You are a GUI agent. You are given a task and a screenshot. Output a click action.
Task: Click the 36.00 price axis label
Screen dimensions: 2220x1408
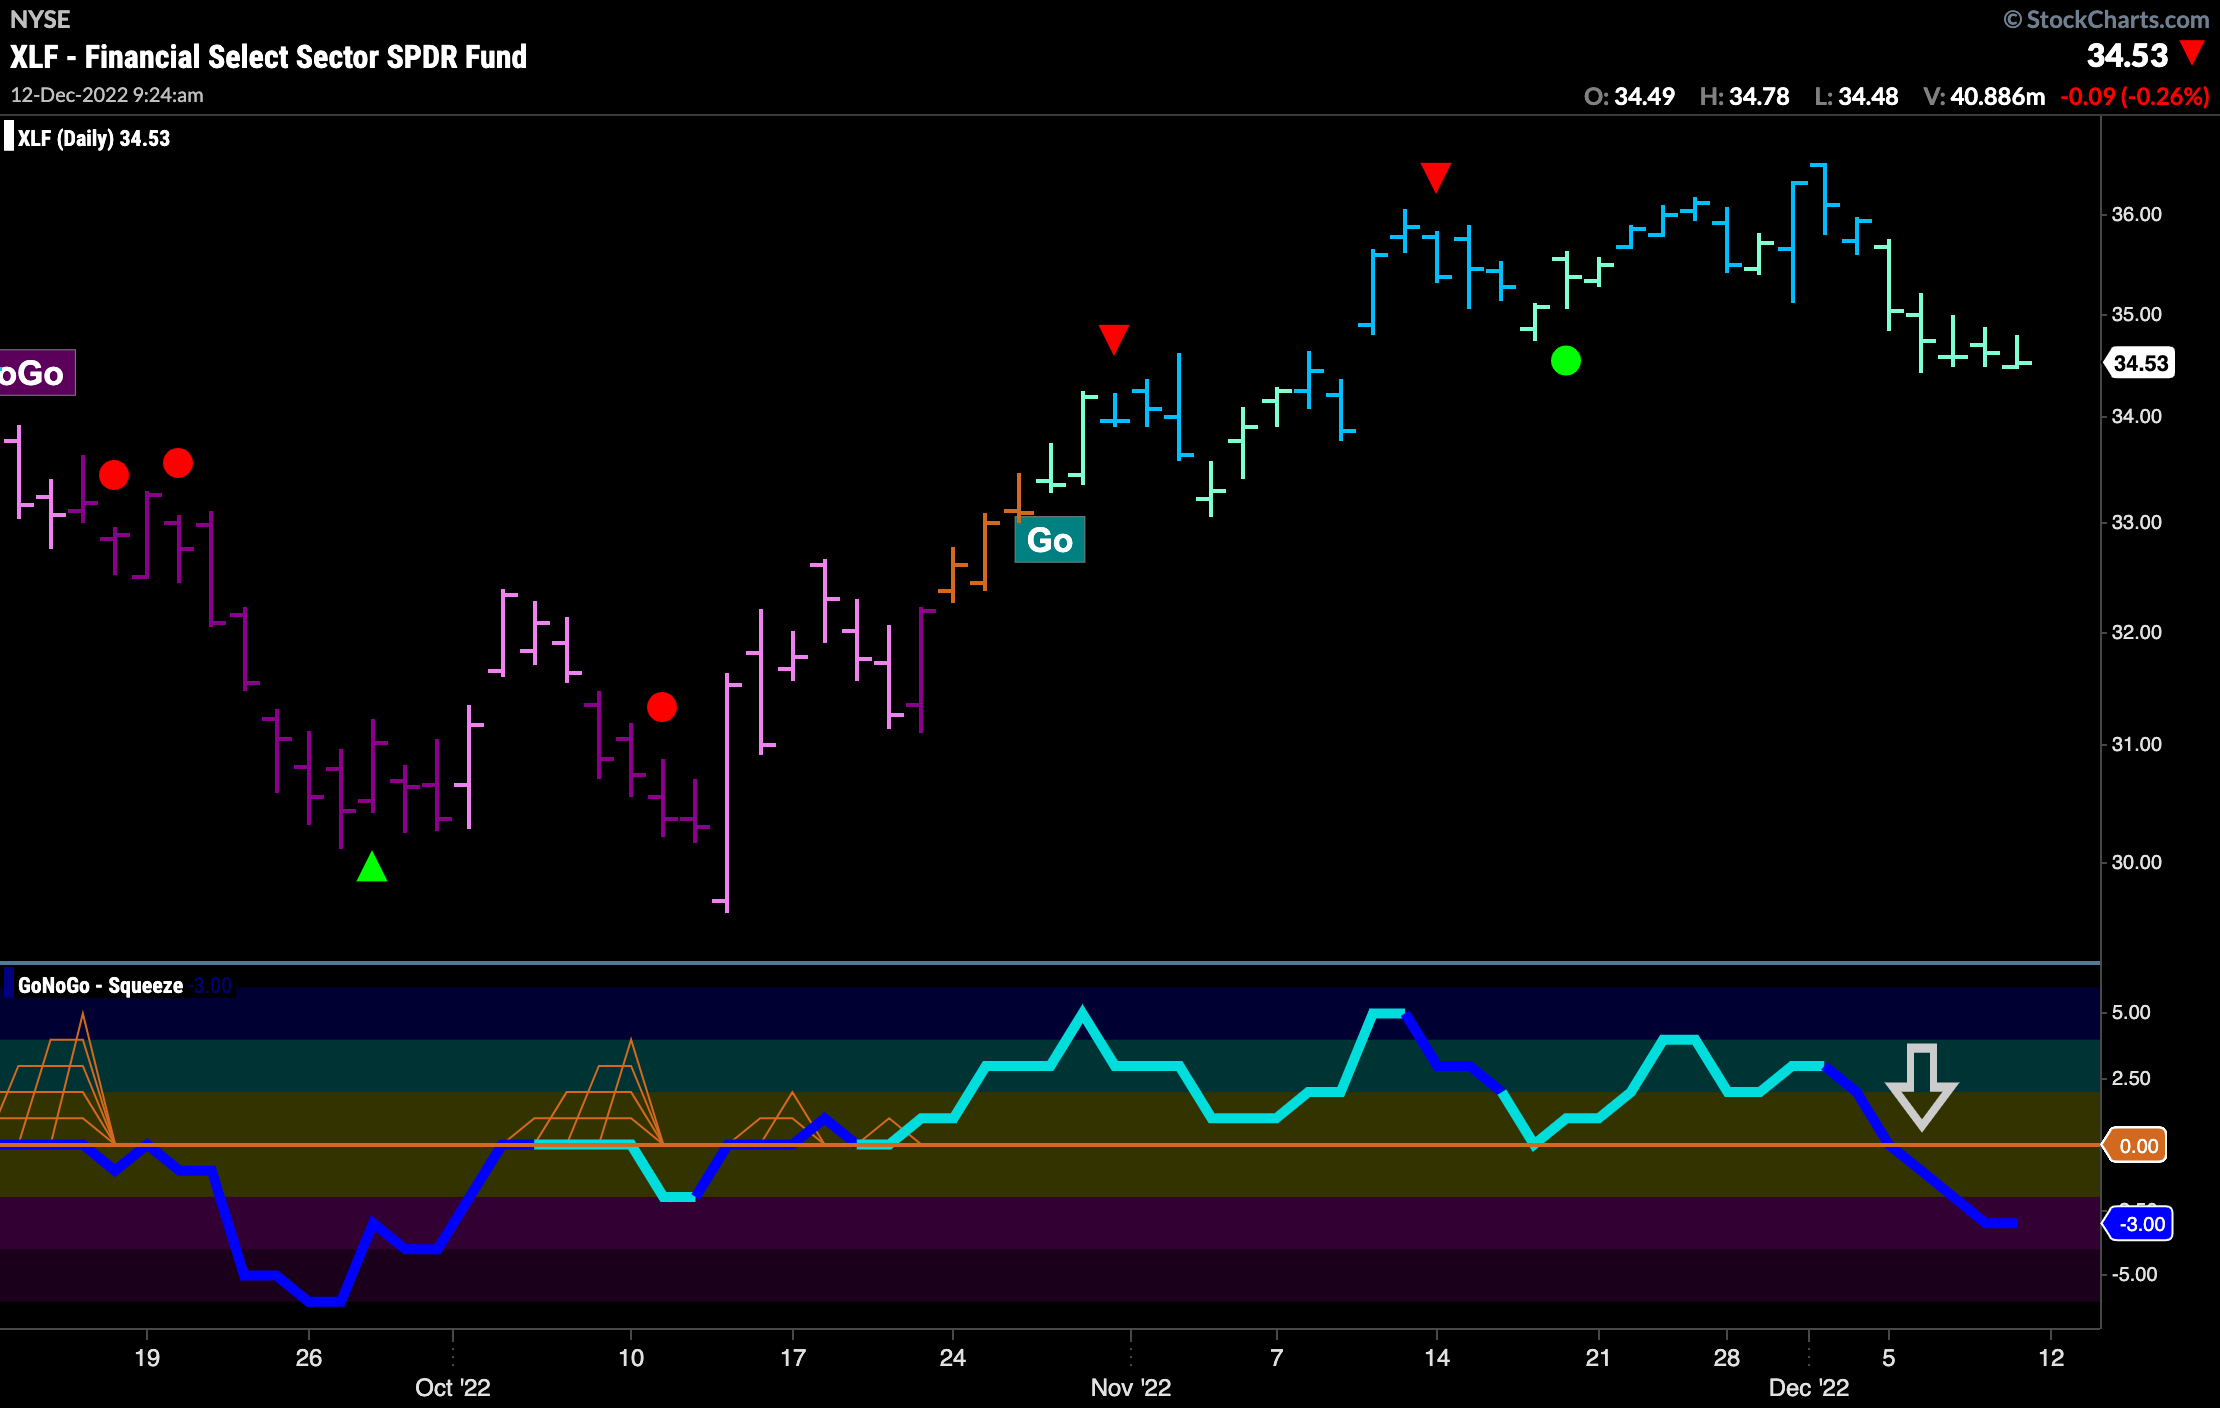tap(2136, 214)
